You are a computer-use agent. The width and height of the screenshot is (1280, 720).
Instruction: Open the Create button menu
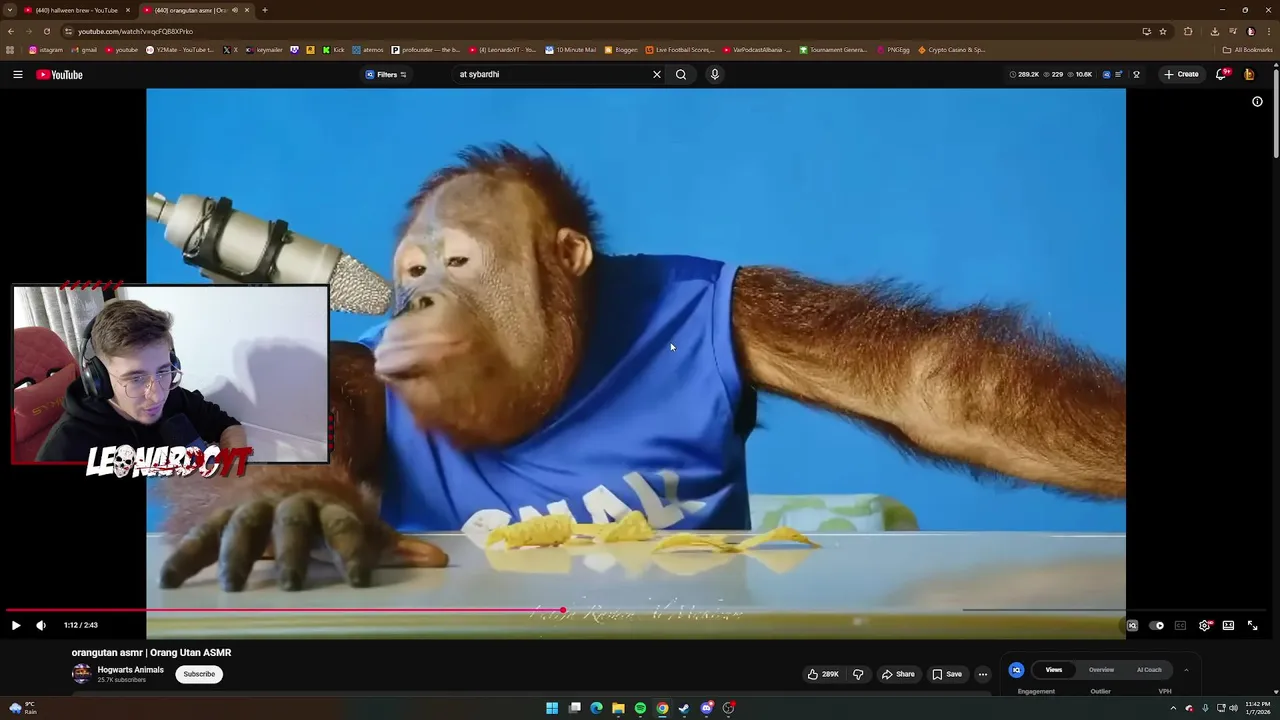pyautogui.click(x=1181, y=74)
